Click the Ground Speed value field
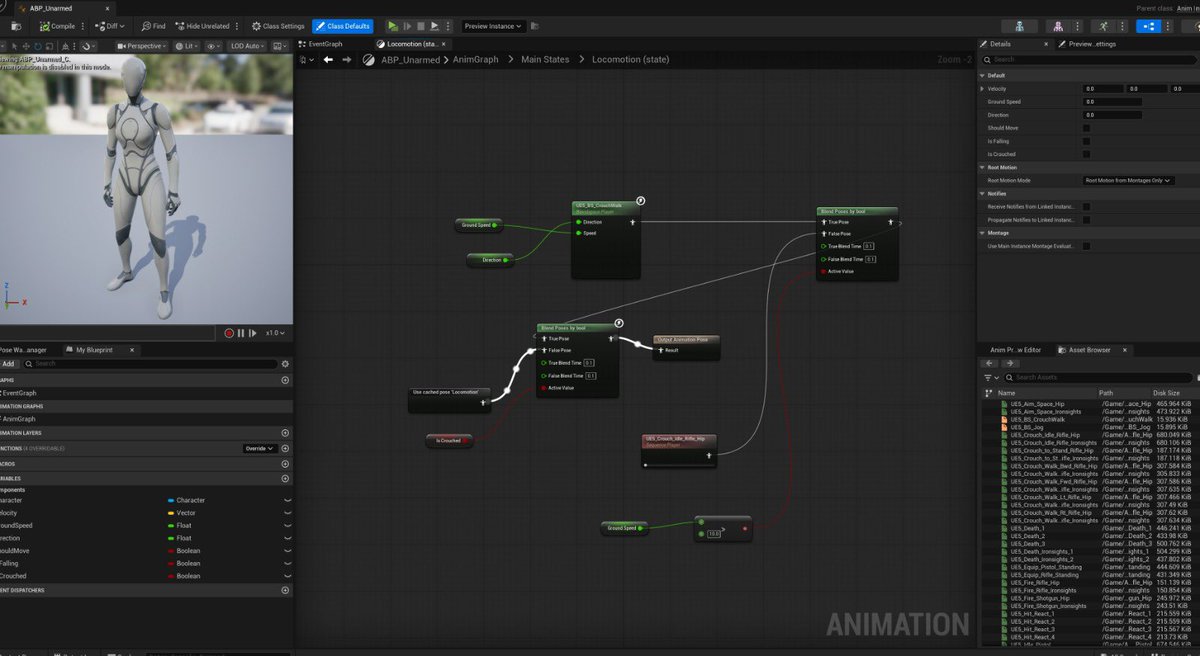This screenshot has height=656, width=1200. coord(1112,101)
